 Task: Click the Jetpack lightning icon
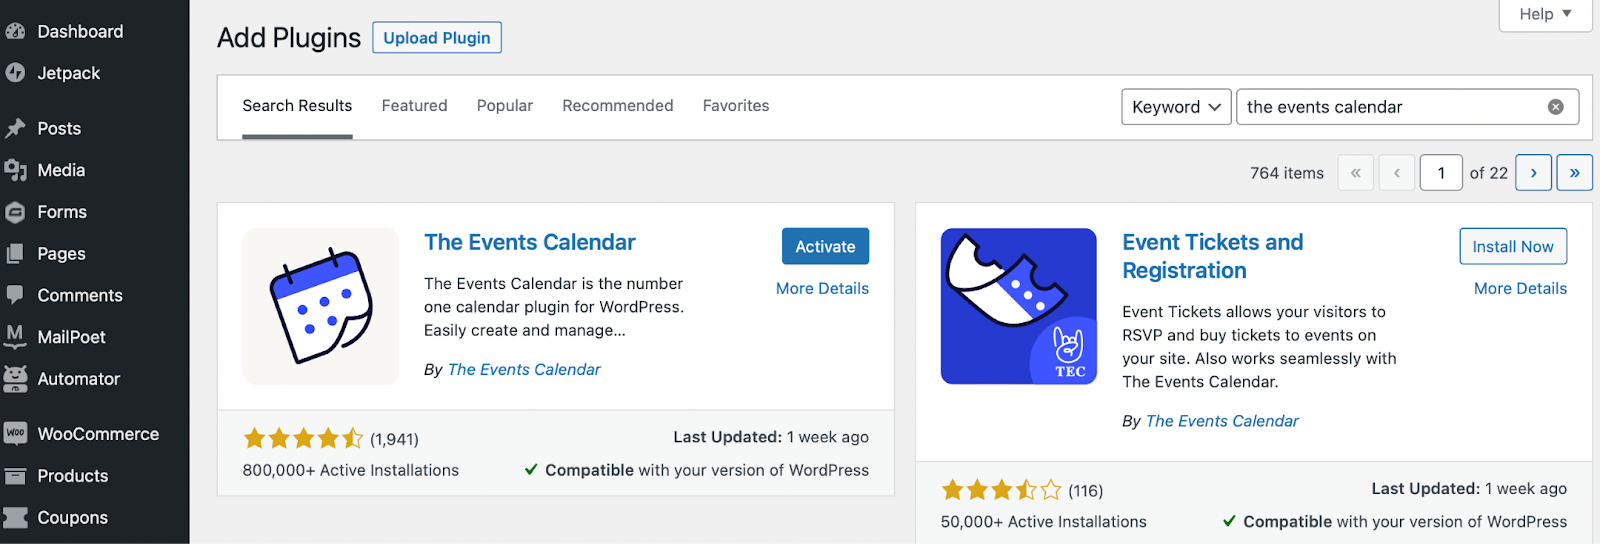(x=15, y=73)
